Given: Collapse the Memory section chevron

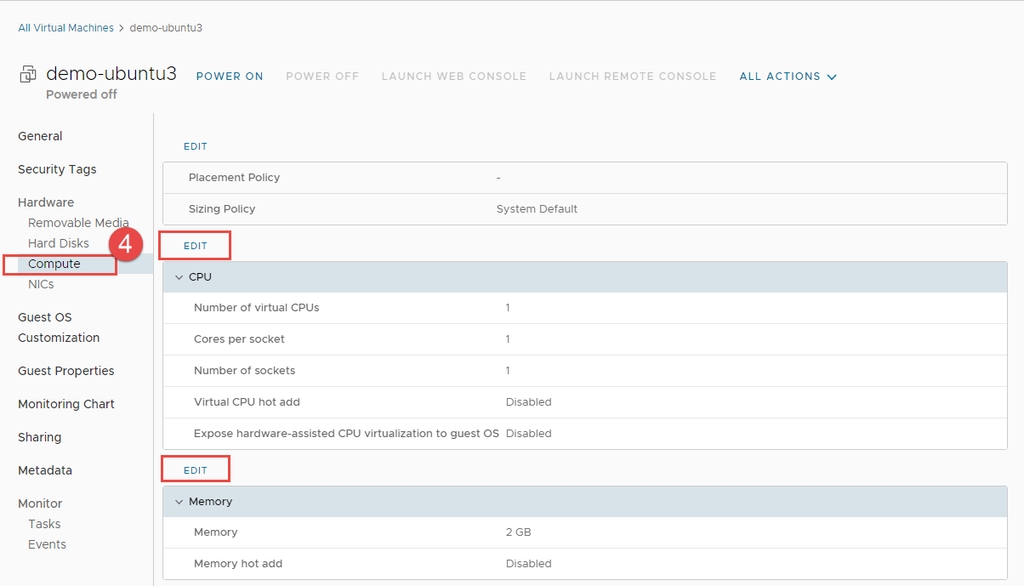Looking at the screenshot, I should [x=179, y=502].
